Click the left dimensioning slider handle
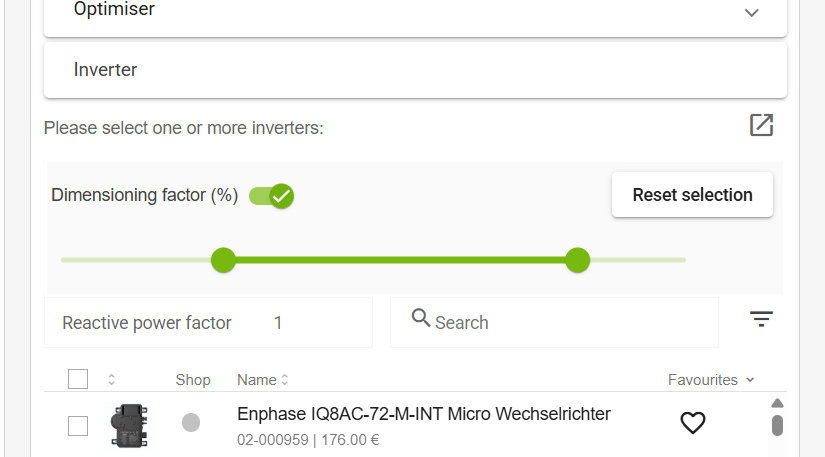Screen dimensions: 825x457 (x=223, y=260)
